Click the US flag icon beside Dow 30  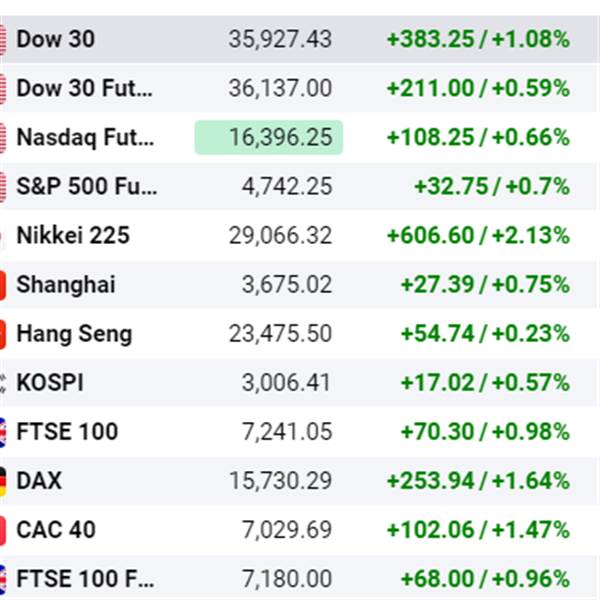(x=3, y=40)
